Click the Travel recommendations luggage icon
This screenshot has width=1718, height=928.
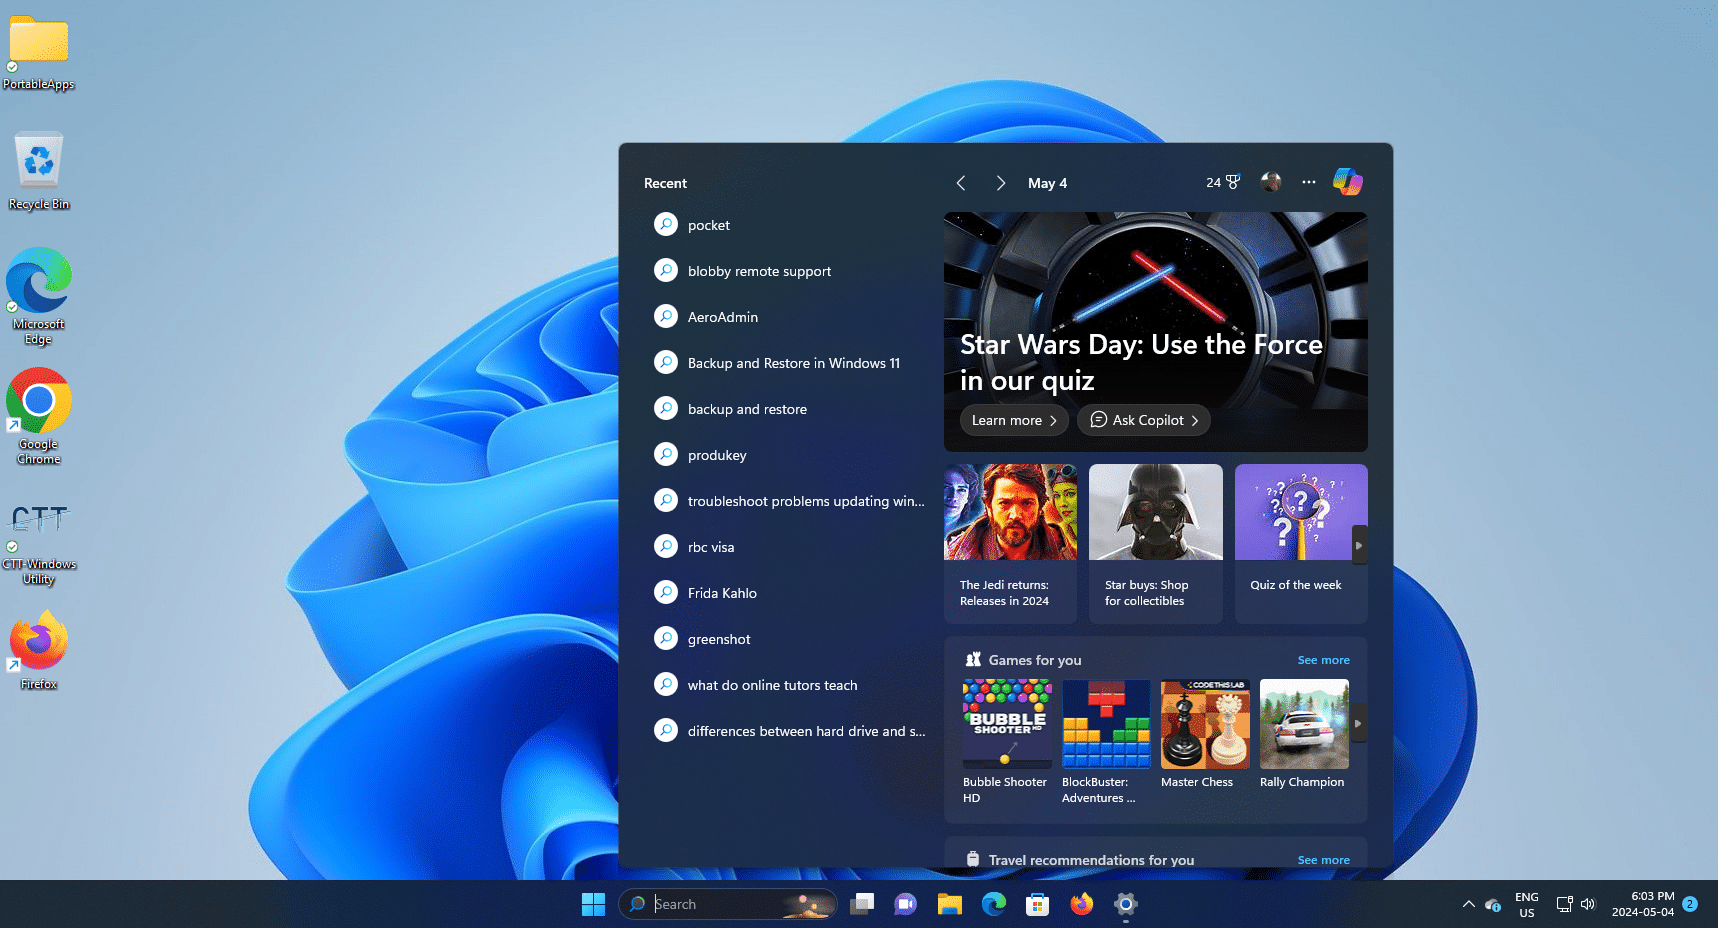[x=972, y=858]
